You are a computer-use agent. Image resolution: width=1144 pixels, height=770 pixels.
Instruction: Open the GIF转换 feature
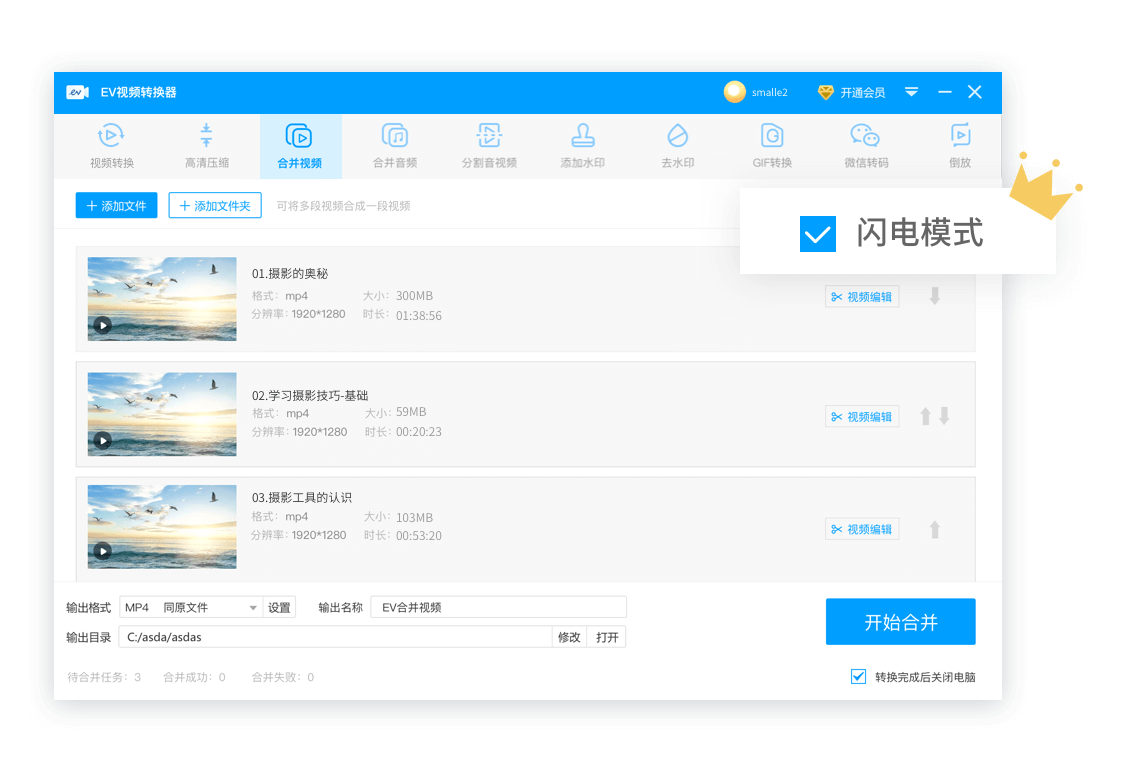(770, 145)
